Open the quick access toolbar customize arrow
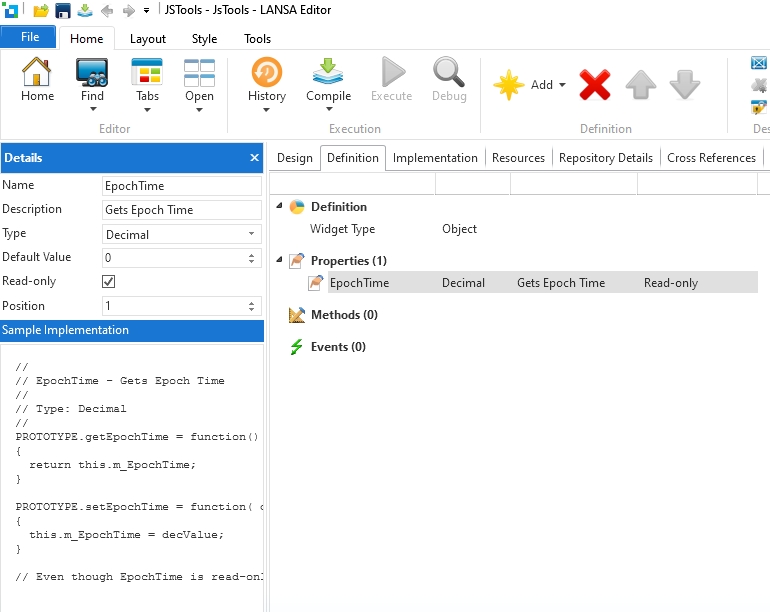This screenshot has width=770, height=612. [146, 10]
